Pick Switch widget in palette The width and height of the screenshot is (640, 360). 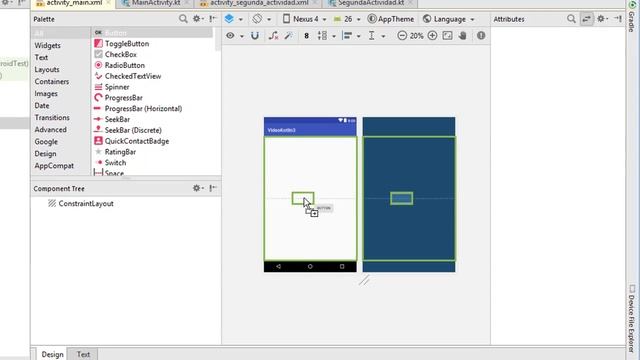click(115, 162)
